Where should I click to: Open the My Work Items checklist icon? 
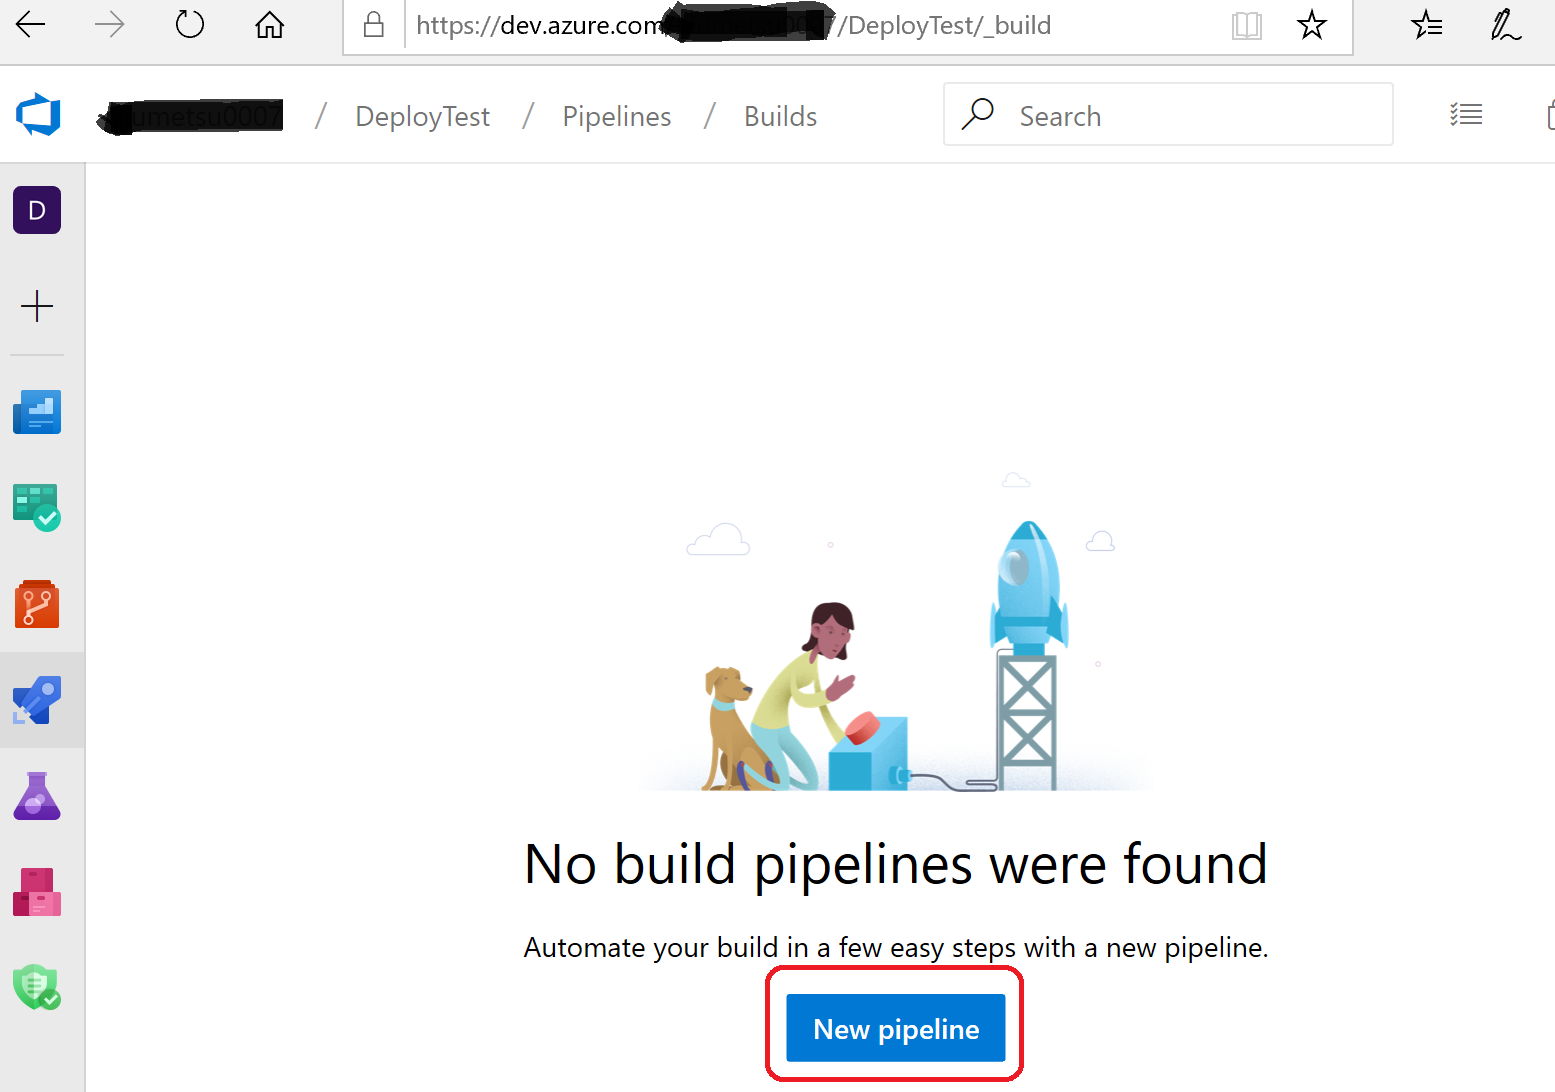click(1466, 114)
